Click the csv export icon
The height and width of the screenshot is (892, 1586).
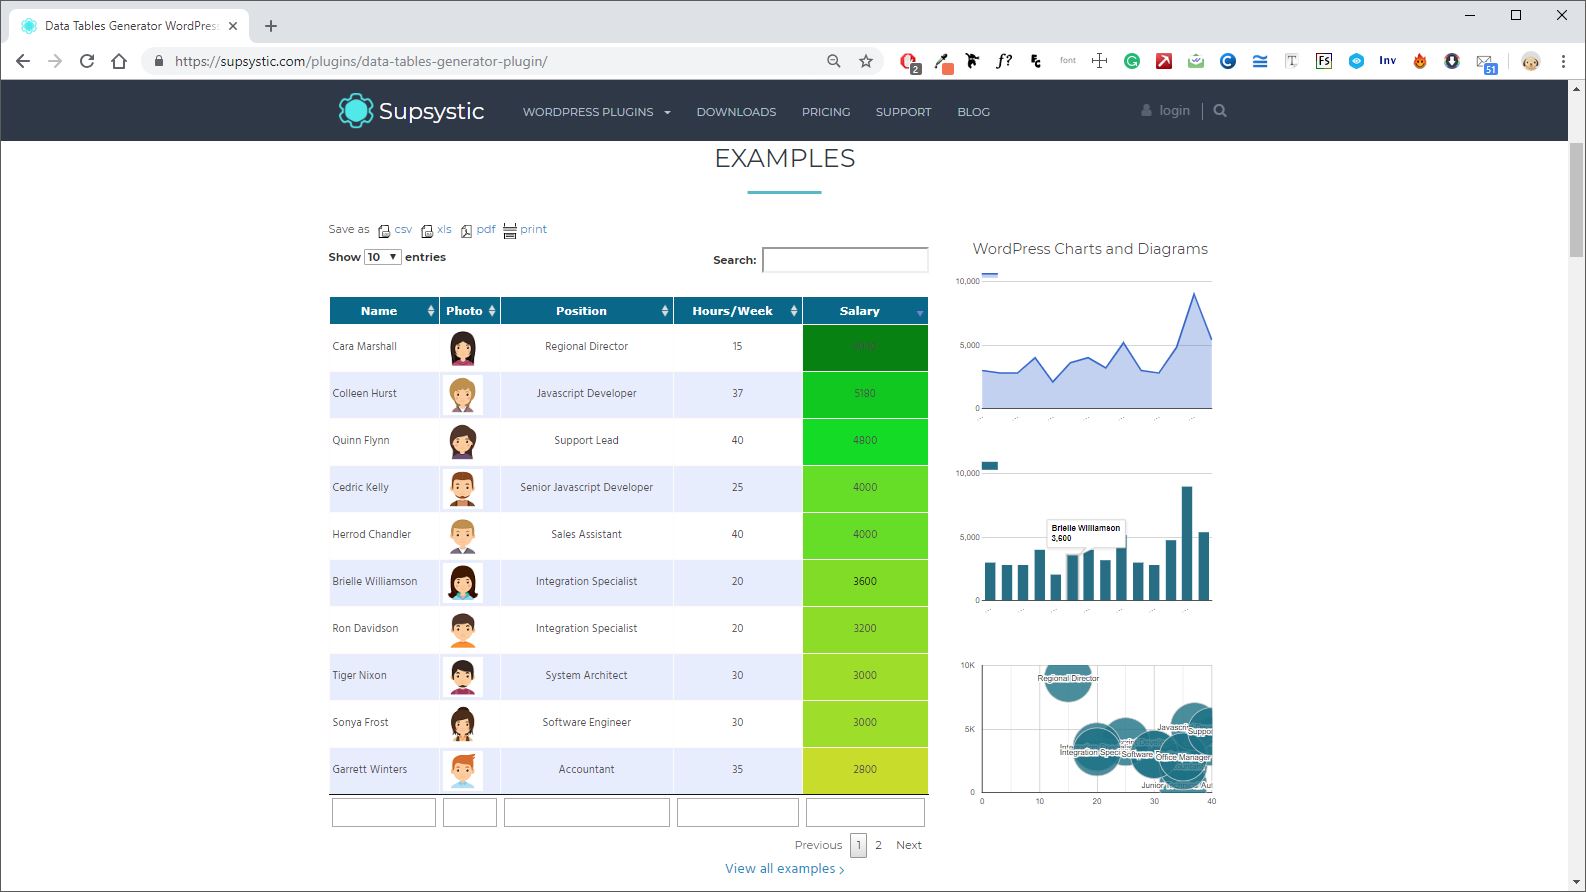point(384,231)
